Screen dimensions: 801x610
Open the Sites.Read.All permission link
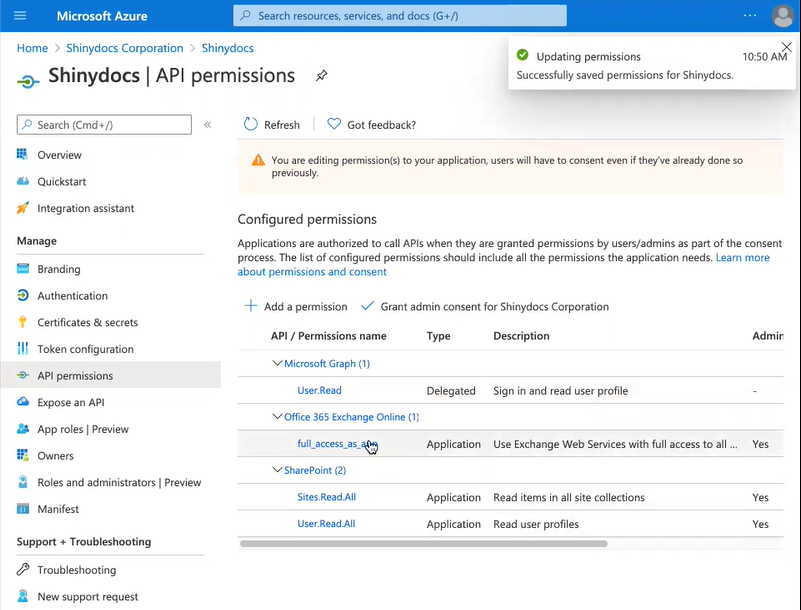326,497
